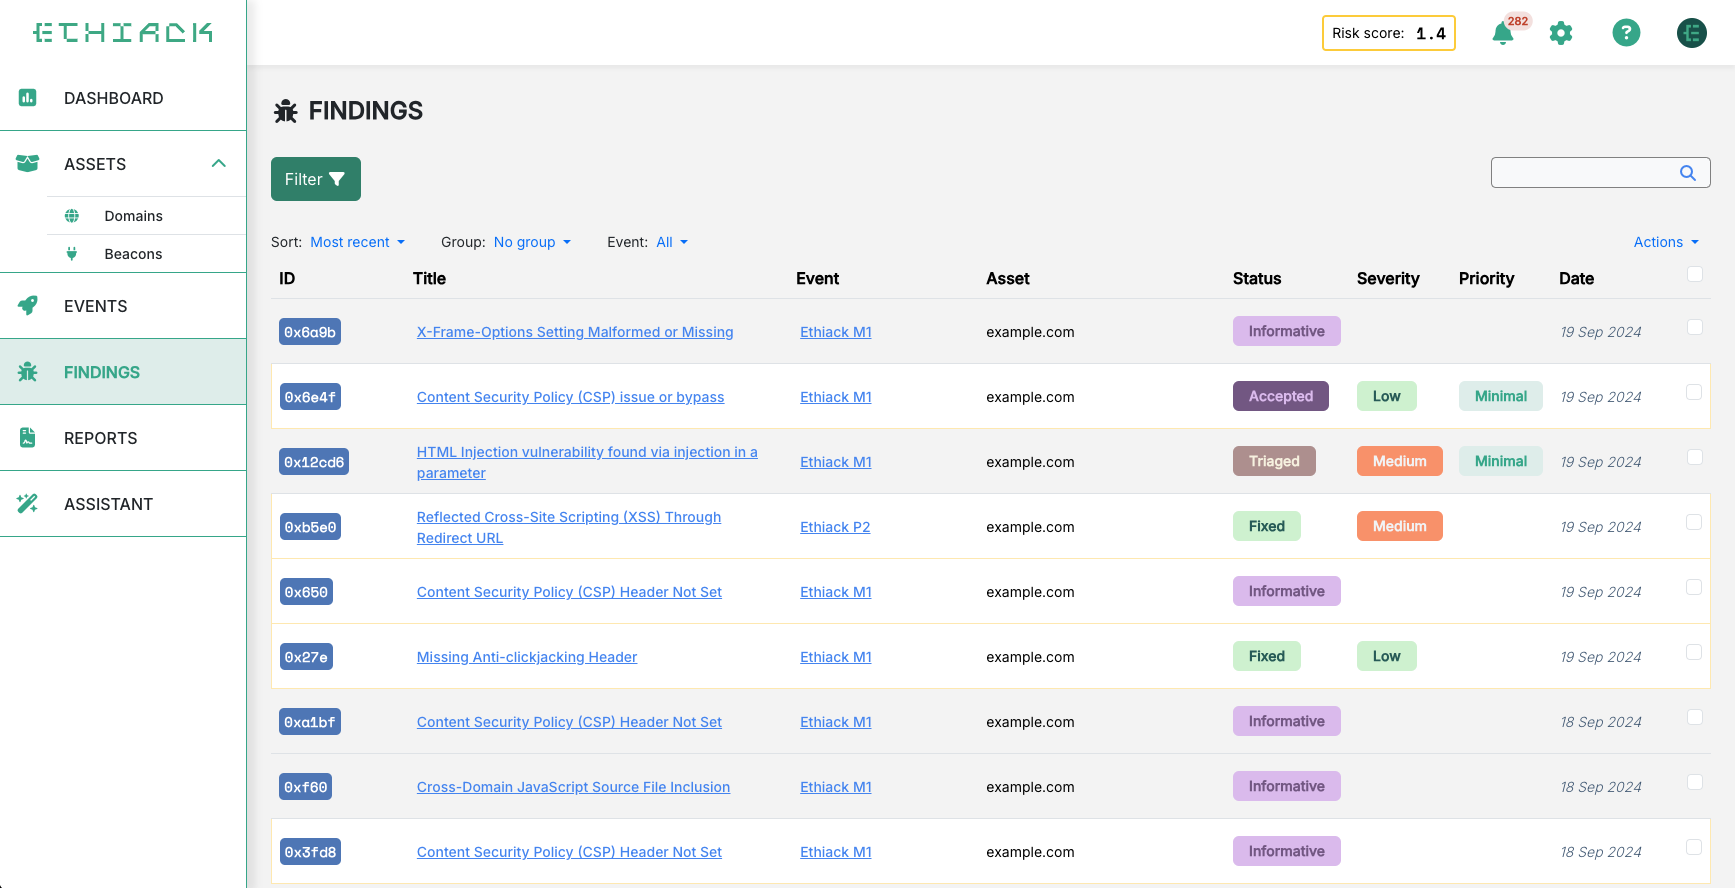Viewport: 1735px width, 888px height.
Task: Check the box for finding 0xf60
Action: (1694, 782)
